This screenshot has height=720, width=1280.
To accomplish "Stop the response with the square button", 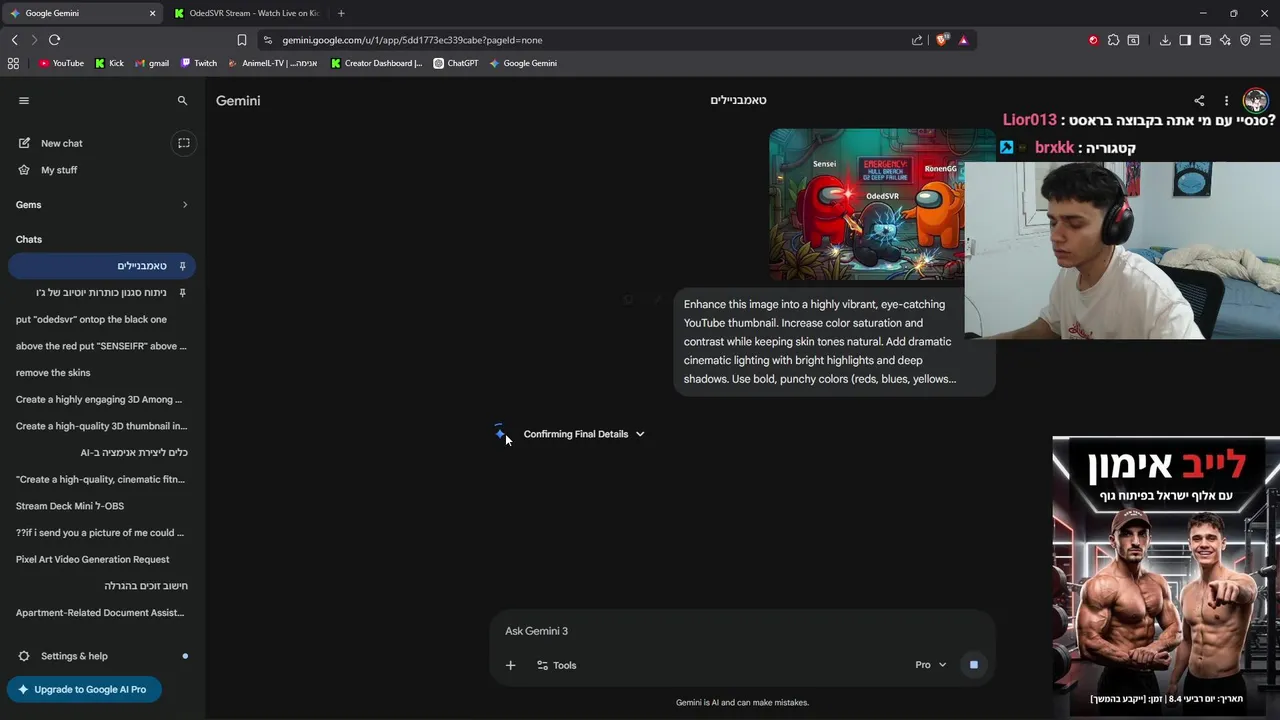I will click(x=973, y=665).
